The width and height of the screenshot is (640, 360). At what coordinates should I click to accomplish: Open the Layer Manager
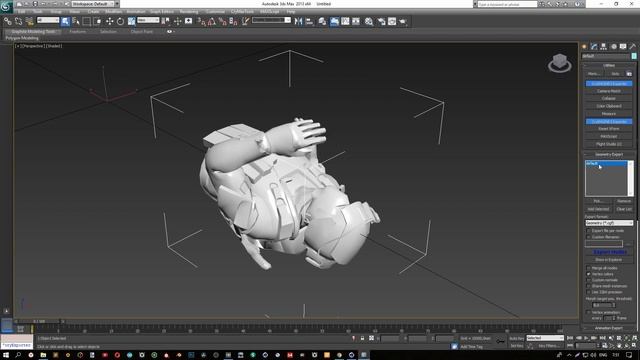[x=322, y=21]
